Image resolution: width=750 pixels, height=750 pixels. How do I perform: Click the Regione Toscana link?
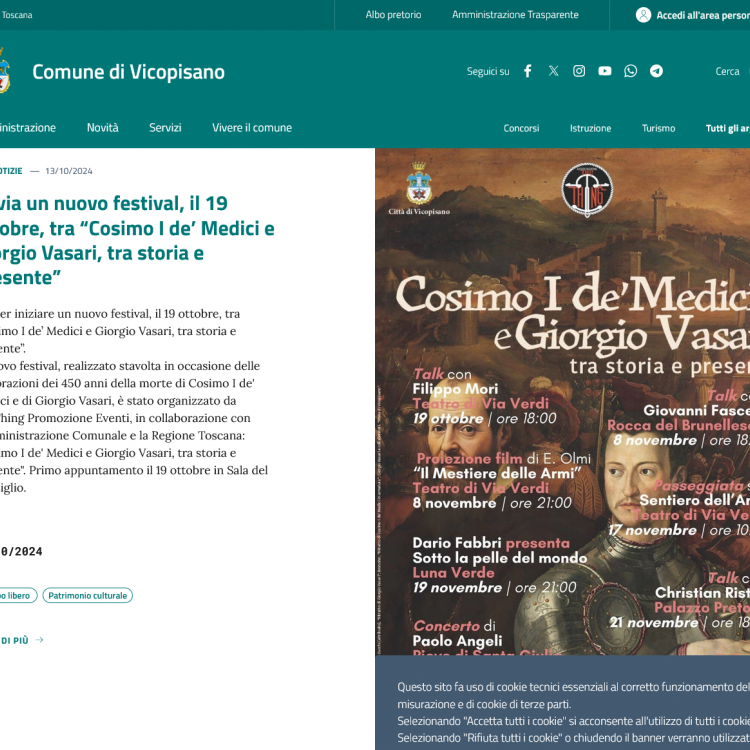click(16, 15)
